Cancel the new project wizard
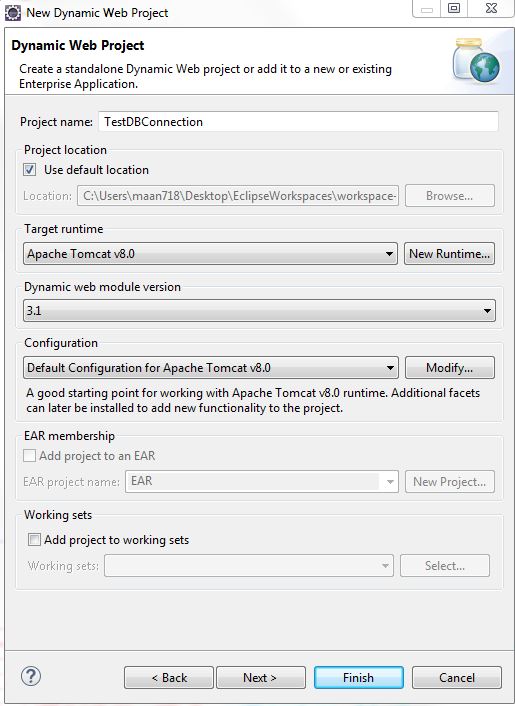 click(x=456, y=678)
